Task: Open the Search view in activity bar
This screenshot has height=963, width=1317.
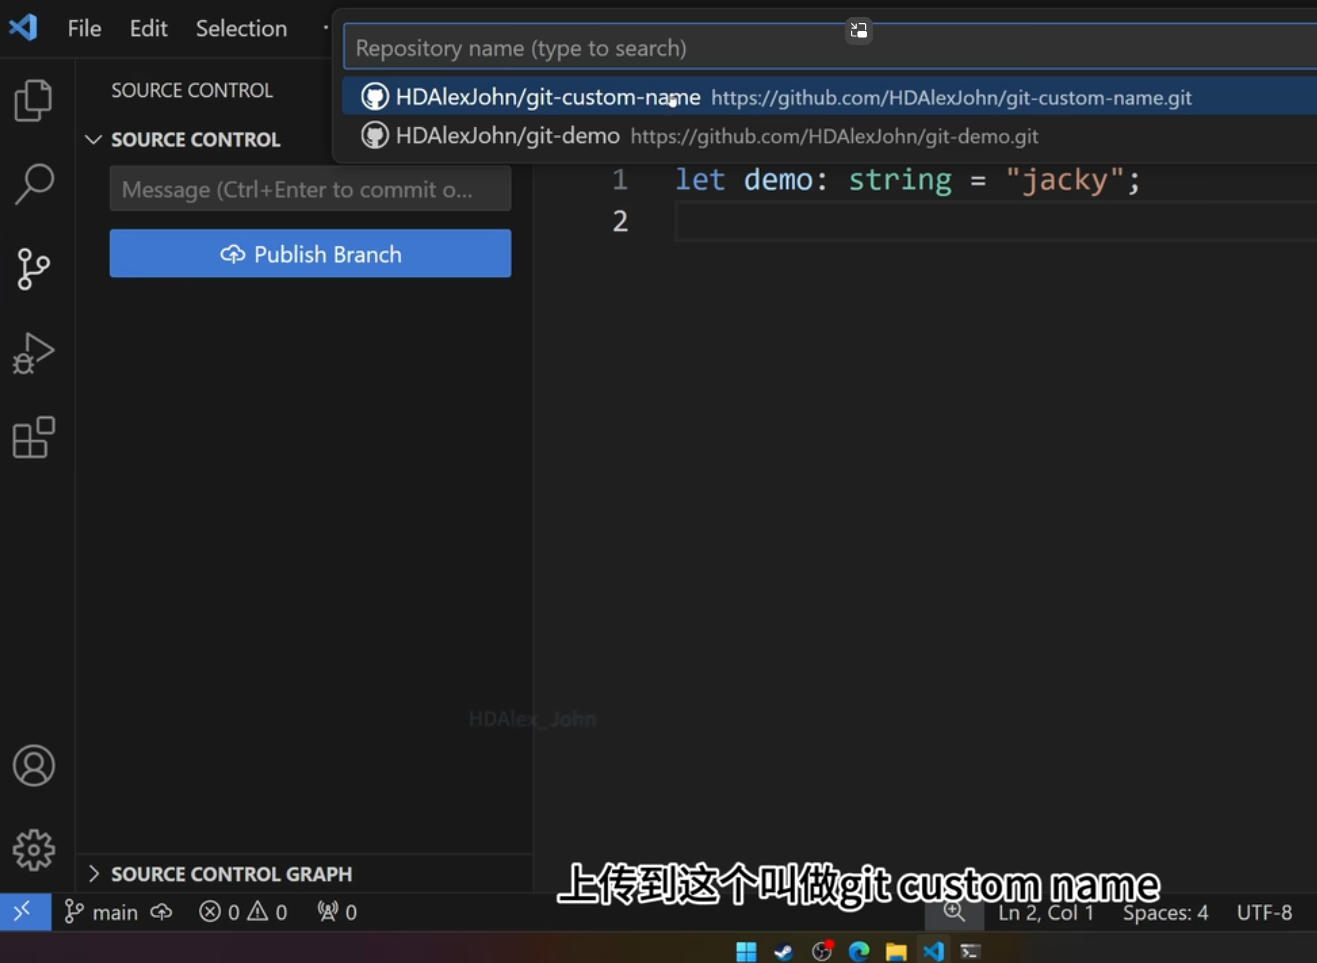Action: [33, 185]
